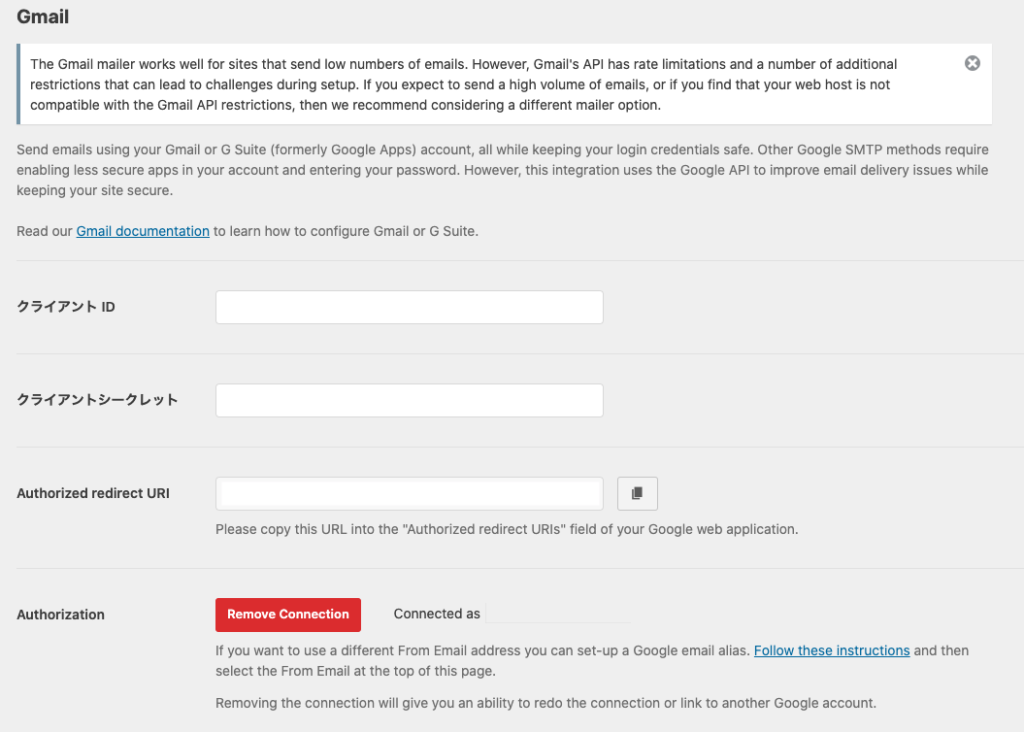Focus the クライアント ID input field

tap(409, 307)
